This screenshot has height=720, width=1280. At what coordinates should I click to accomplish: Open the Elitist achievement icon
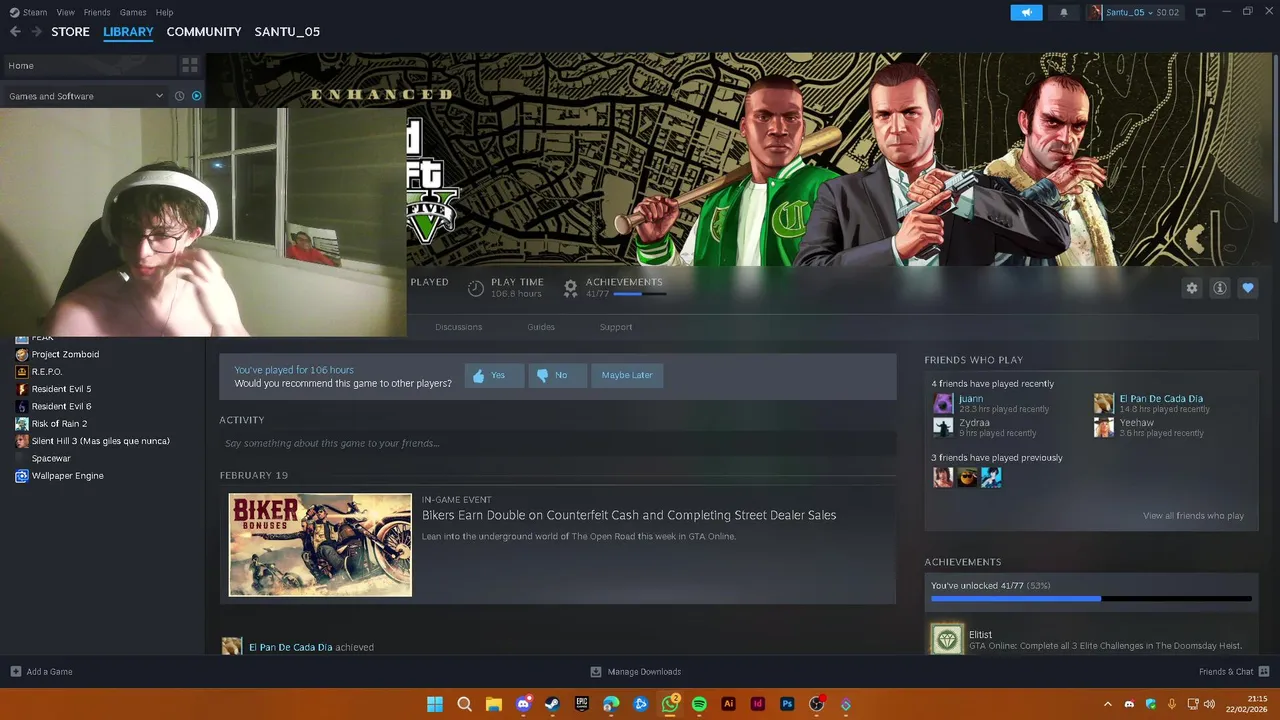(x=947, y=639)
